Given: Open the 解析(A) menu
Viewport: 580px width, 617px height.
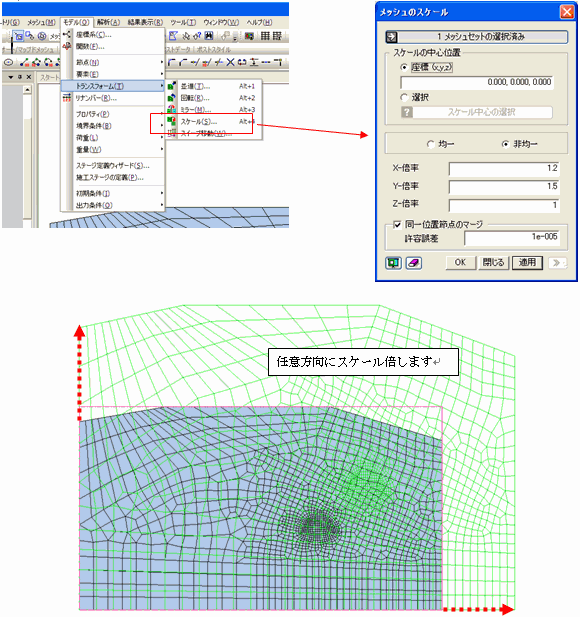Looking at the screenshot, I should click(x=108, y=22).
